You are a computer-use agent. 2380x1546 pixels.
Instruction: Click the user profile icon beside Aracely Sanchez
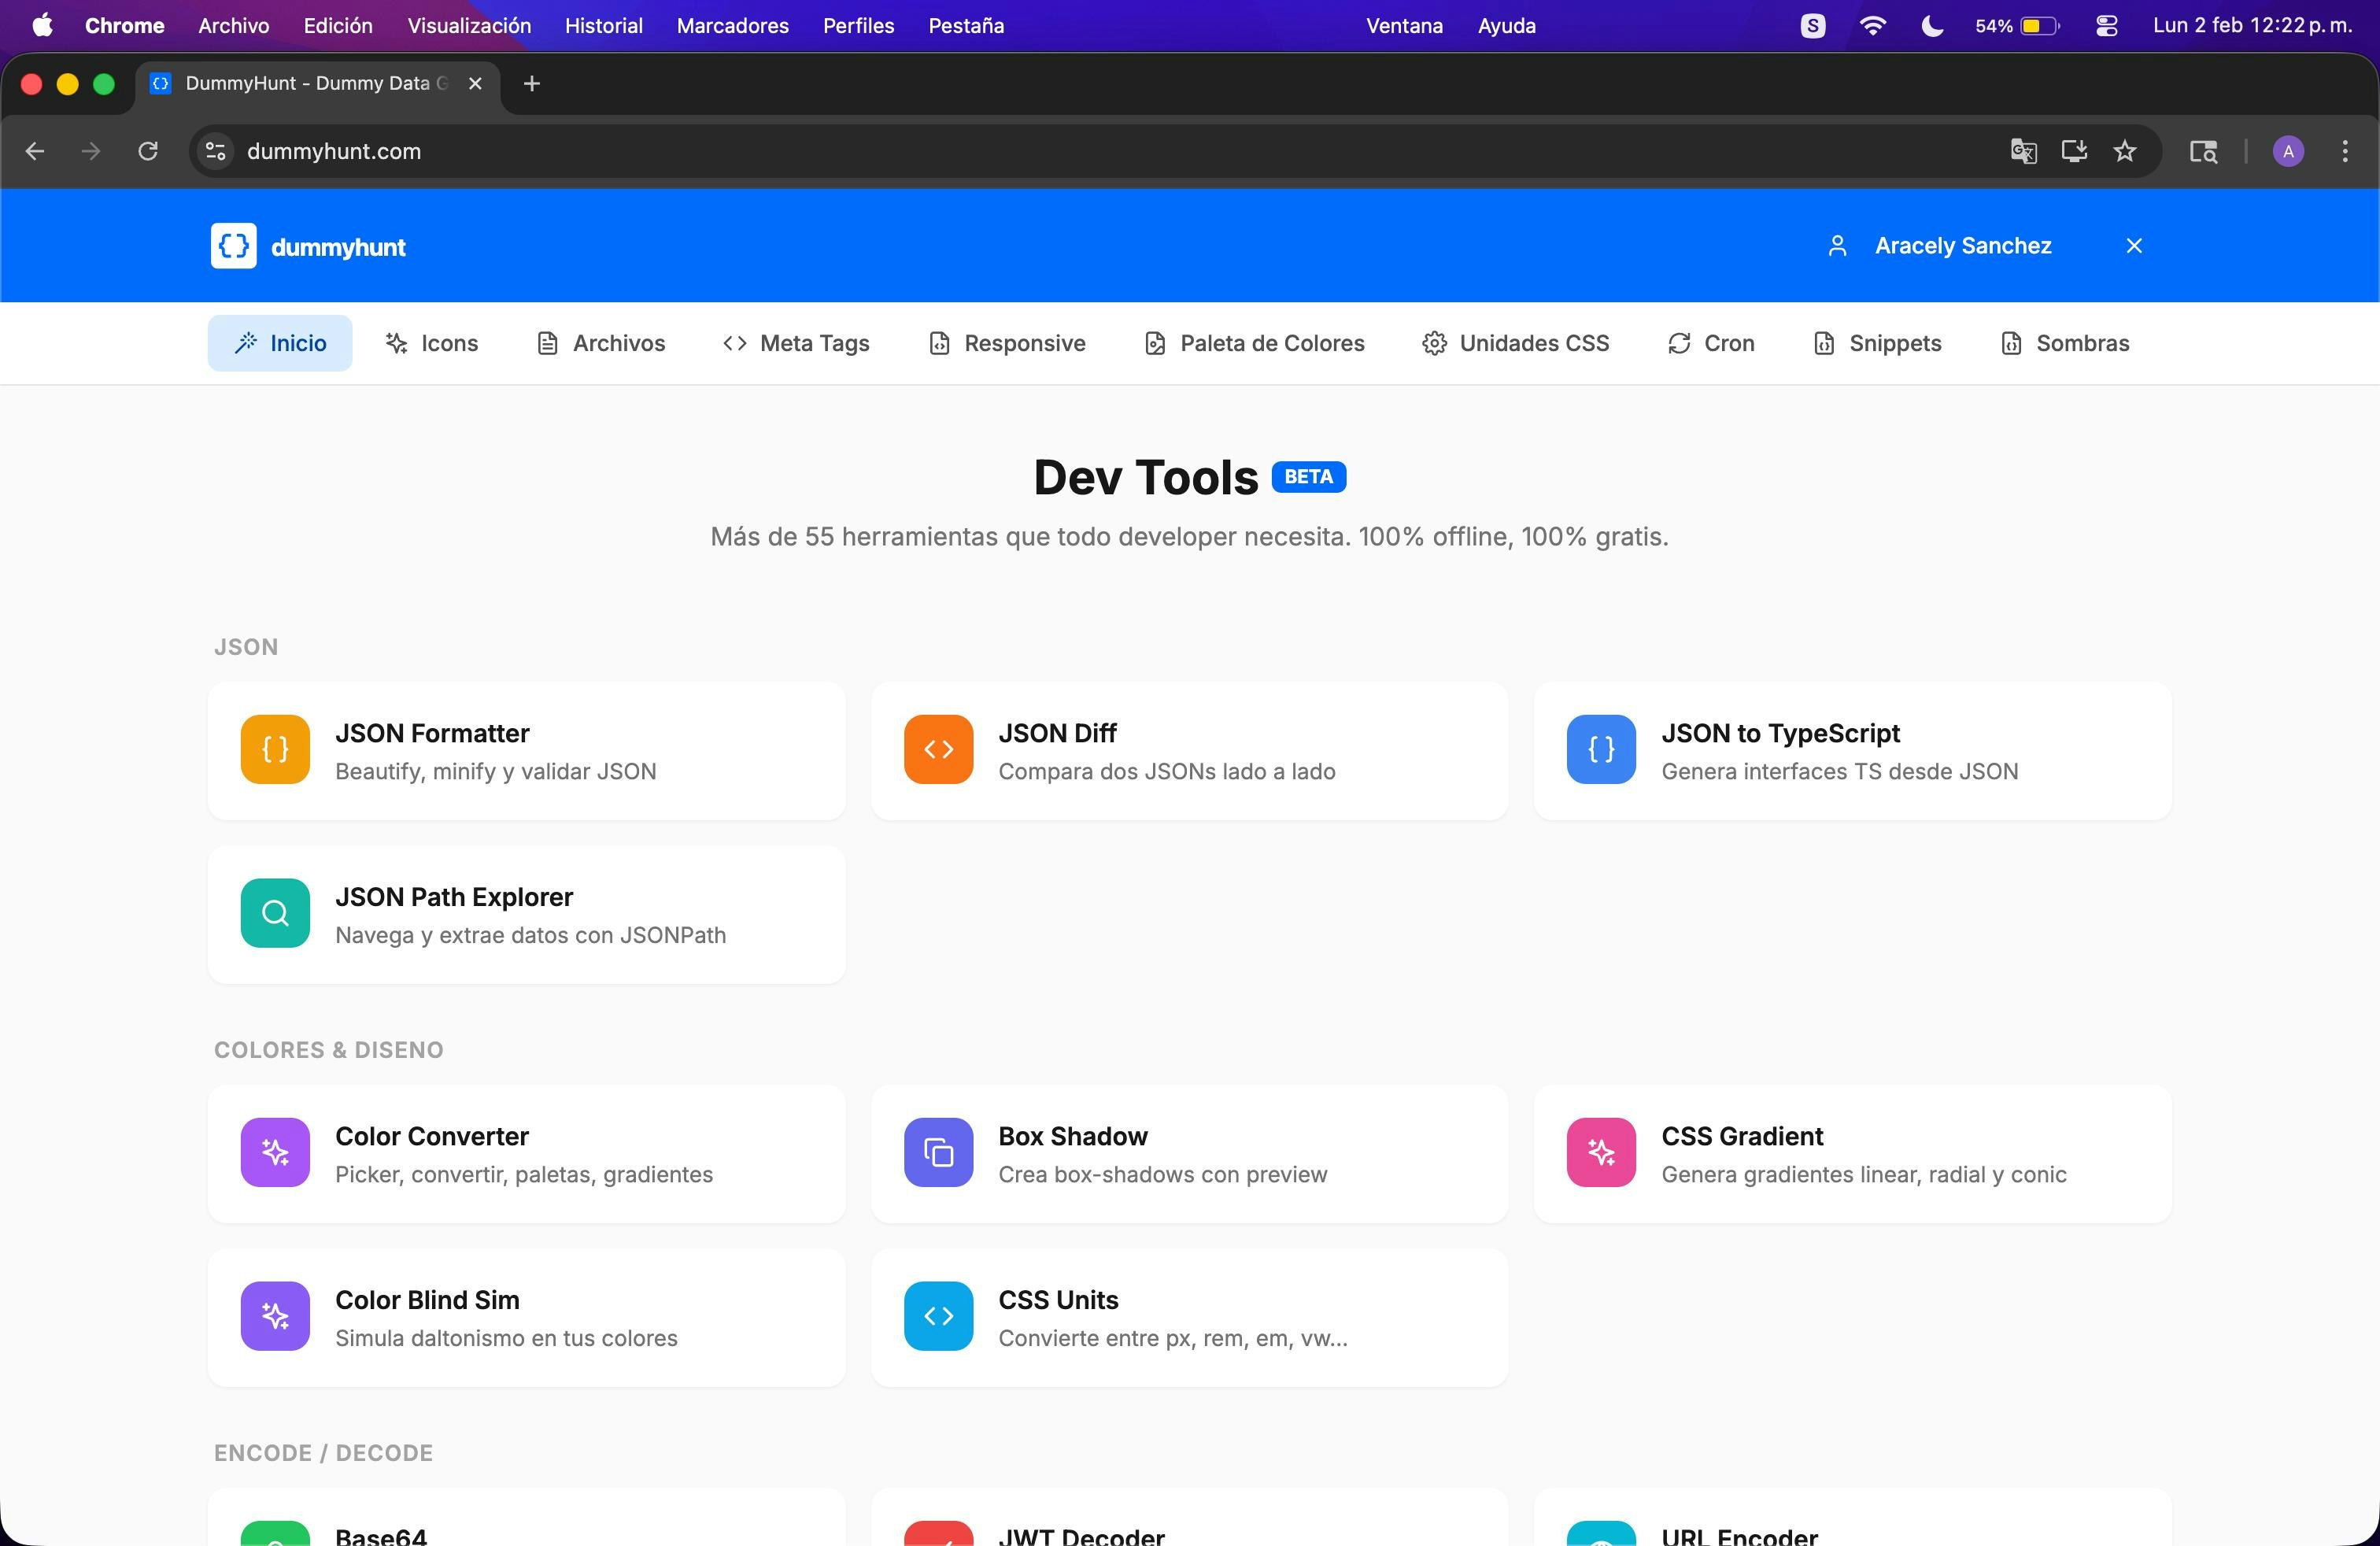click(x=1838, y=245)
